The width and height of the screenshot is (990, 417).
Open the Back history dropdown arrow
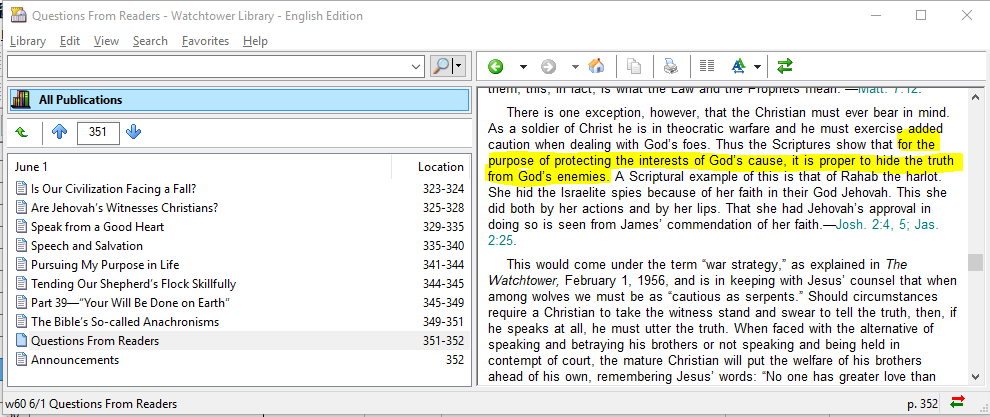pyautogui.click(x=522, y=67)
